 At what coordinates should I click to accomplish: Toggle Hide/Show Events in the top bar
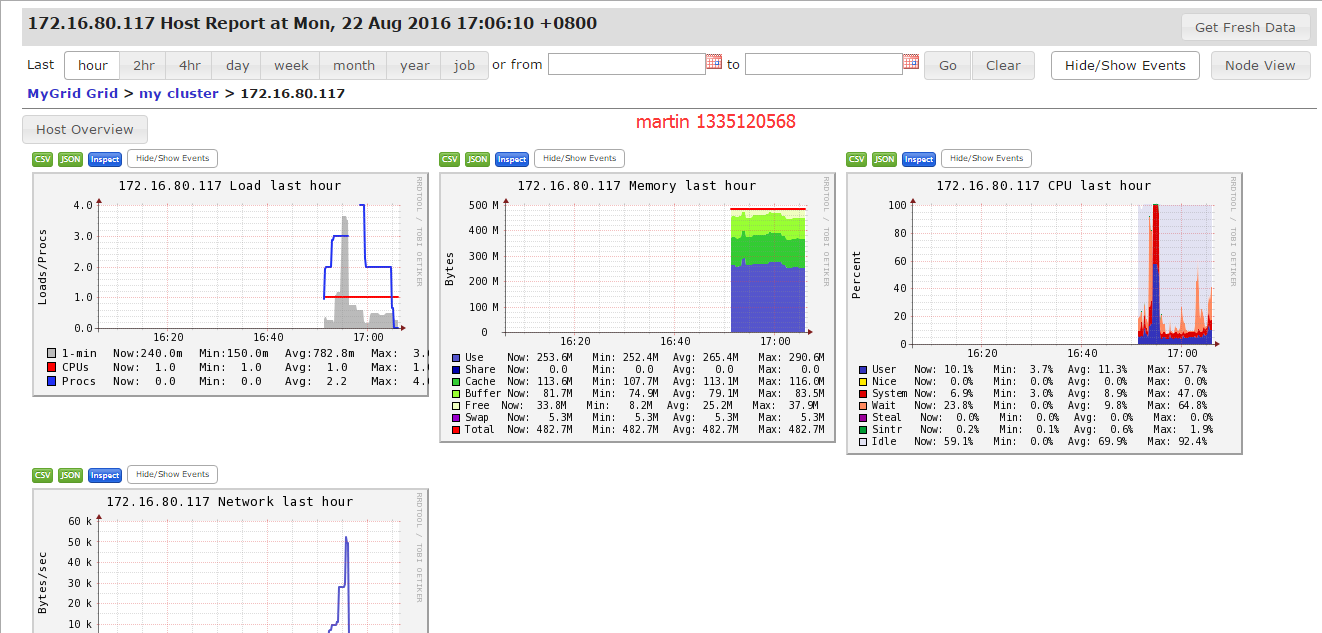click(x=1125, y=65)
